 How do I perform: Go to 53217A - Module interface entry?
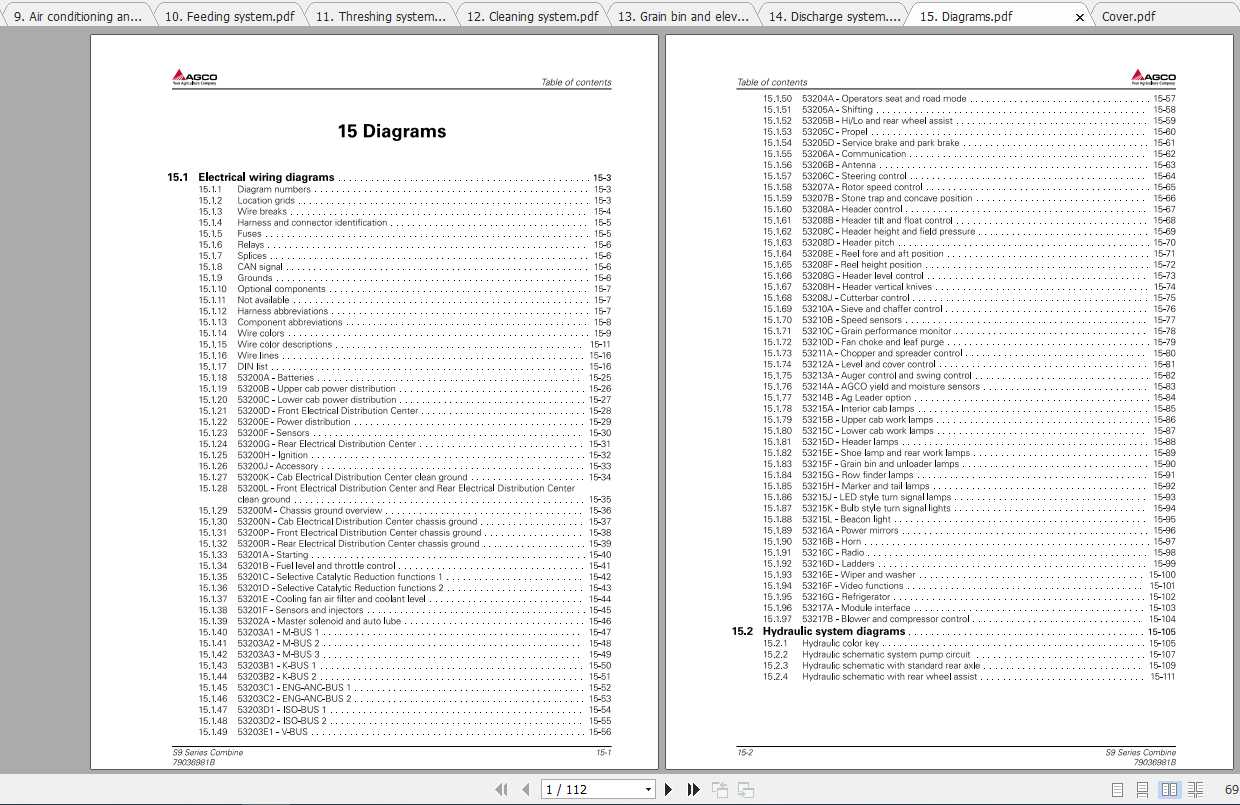[x=856, y=608]
